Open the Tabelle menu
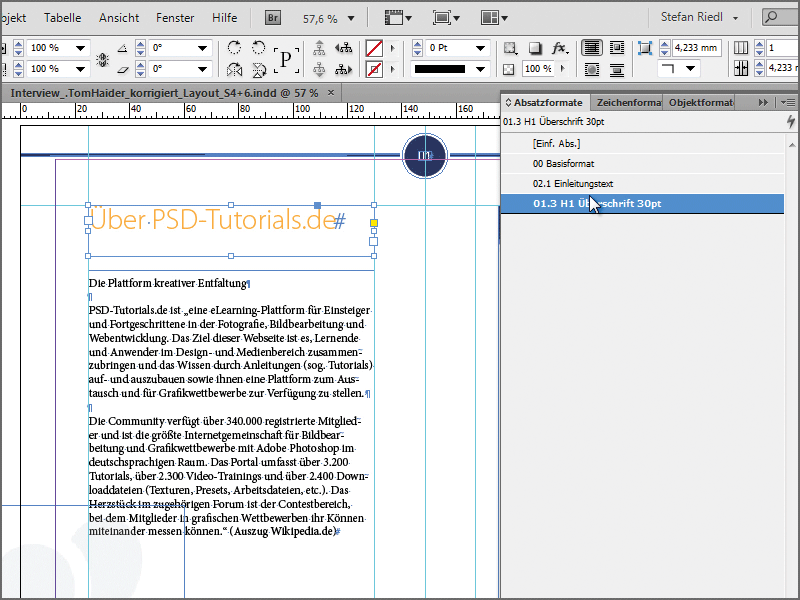The image size is (800, 600). point(62,18)
